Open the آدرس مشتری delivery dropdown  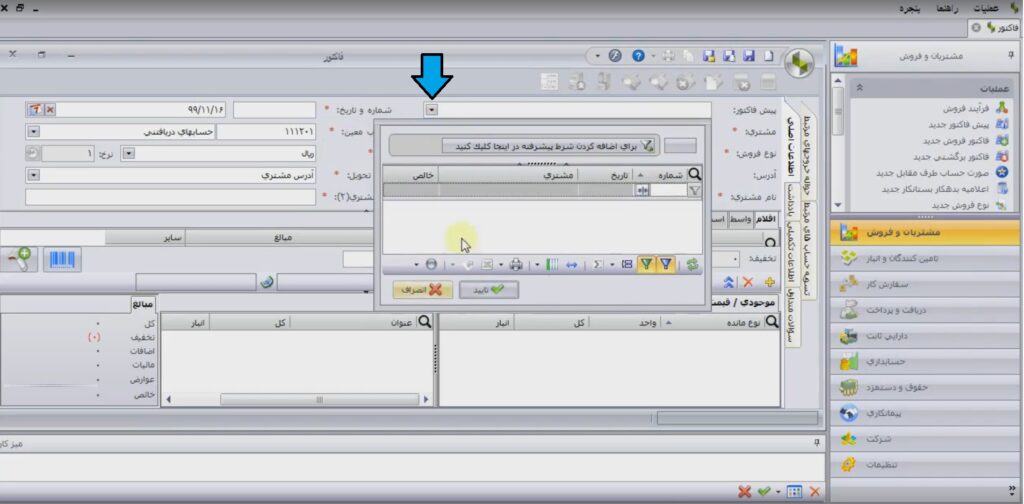pyautogui.click(x=33, y=176)
